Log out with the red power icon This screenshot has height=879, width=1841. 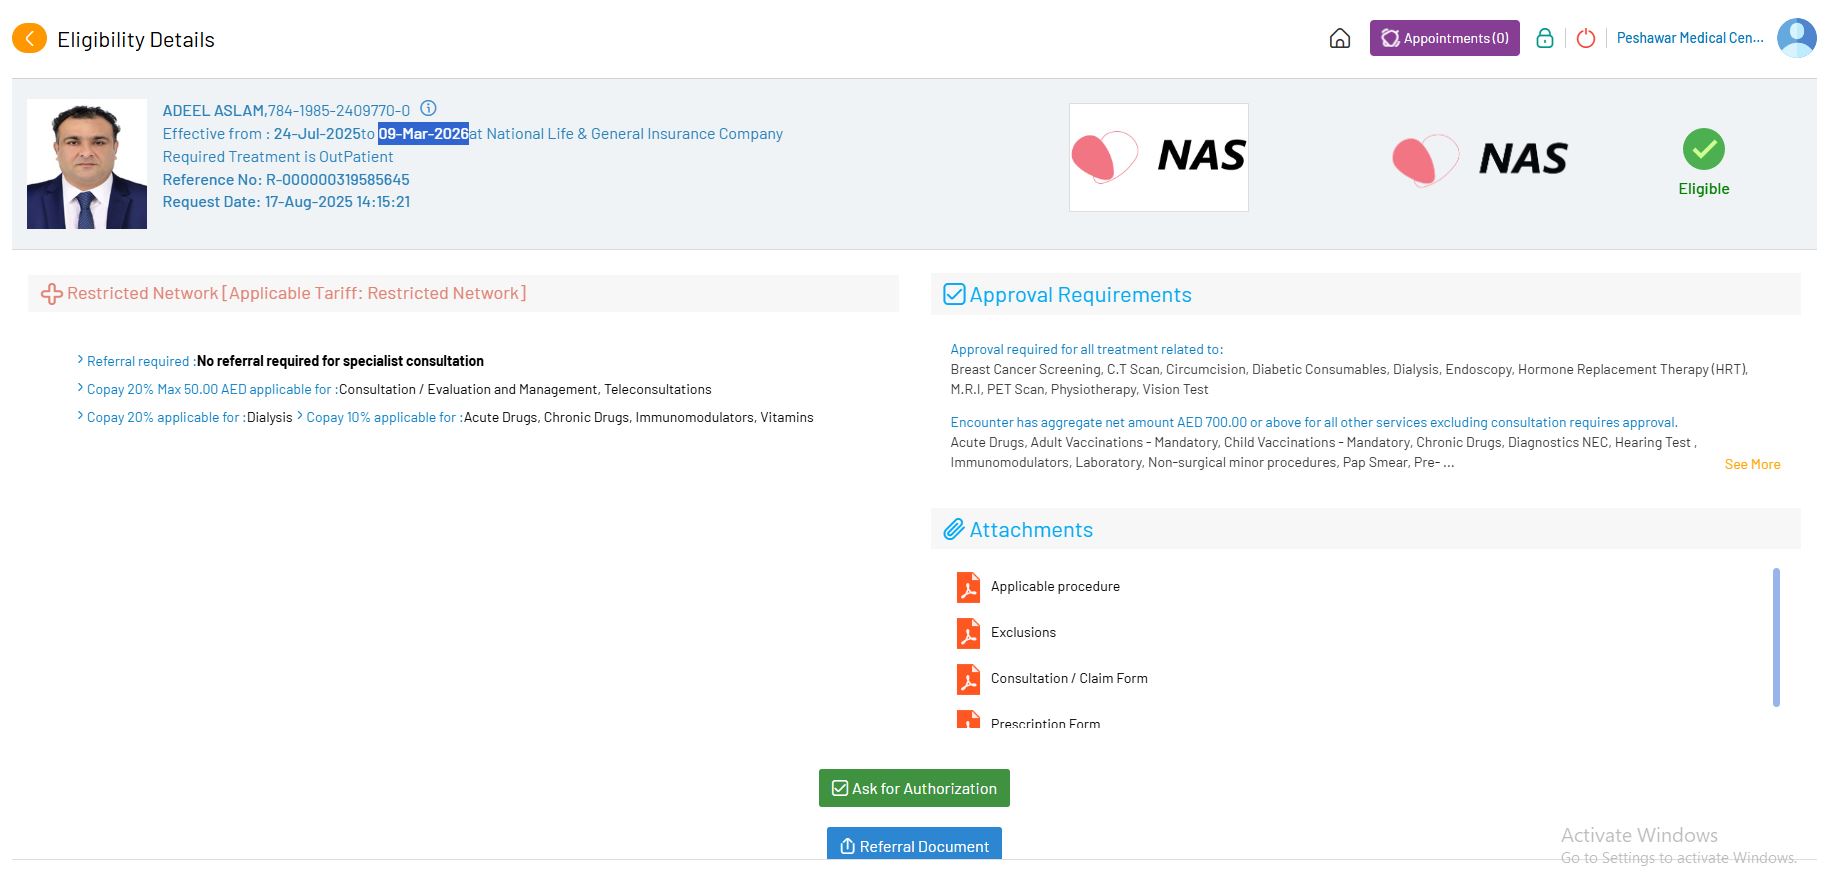pyautogui.click(x=1586, y=38)
